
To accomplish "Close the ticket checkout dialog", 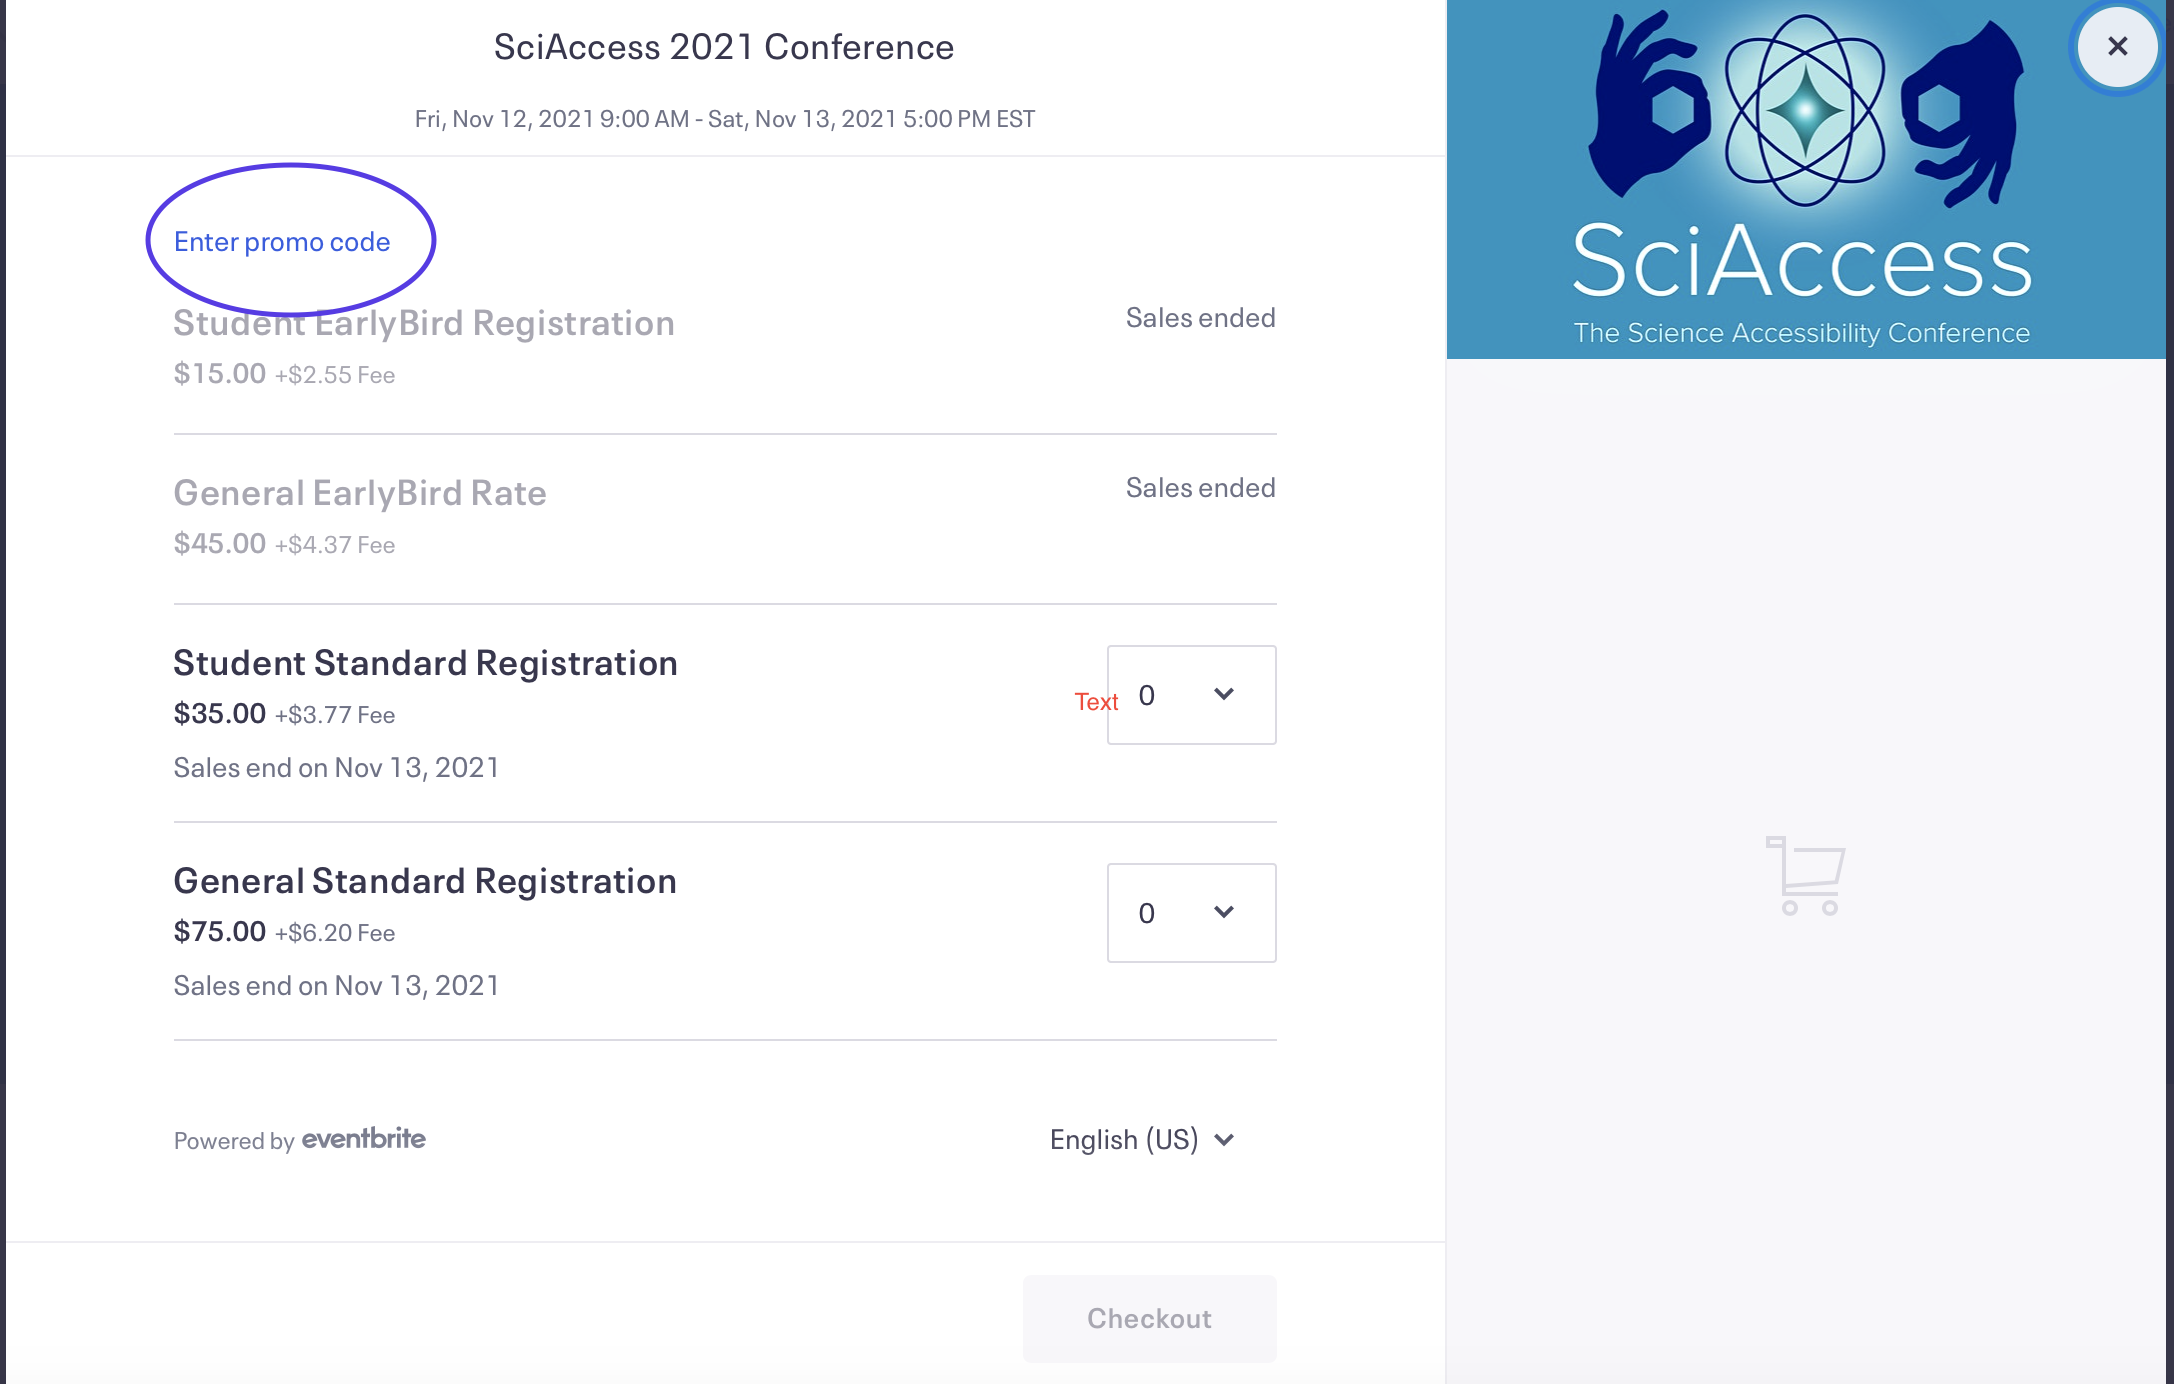I will click(x=2117, y=47).
